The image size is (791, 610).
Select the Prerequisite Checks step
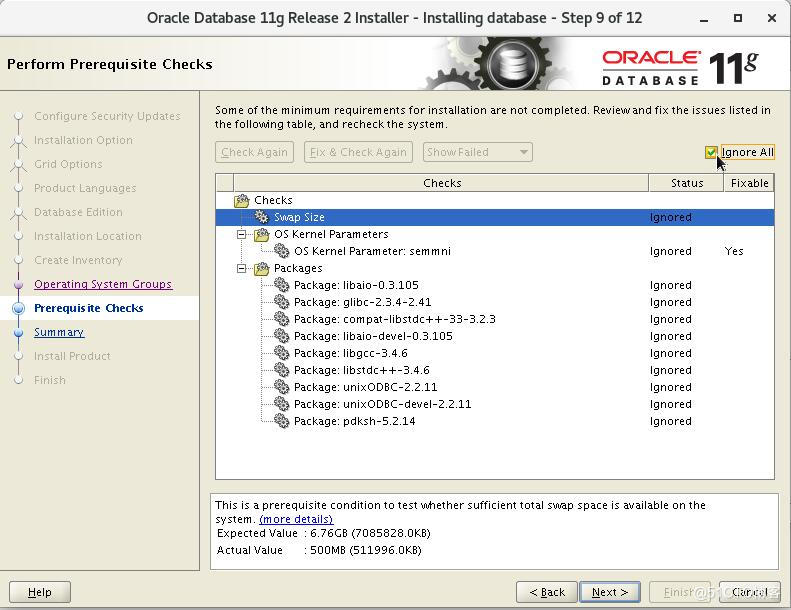point(89,308)
